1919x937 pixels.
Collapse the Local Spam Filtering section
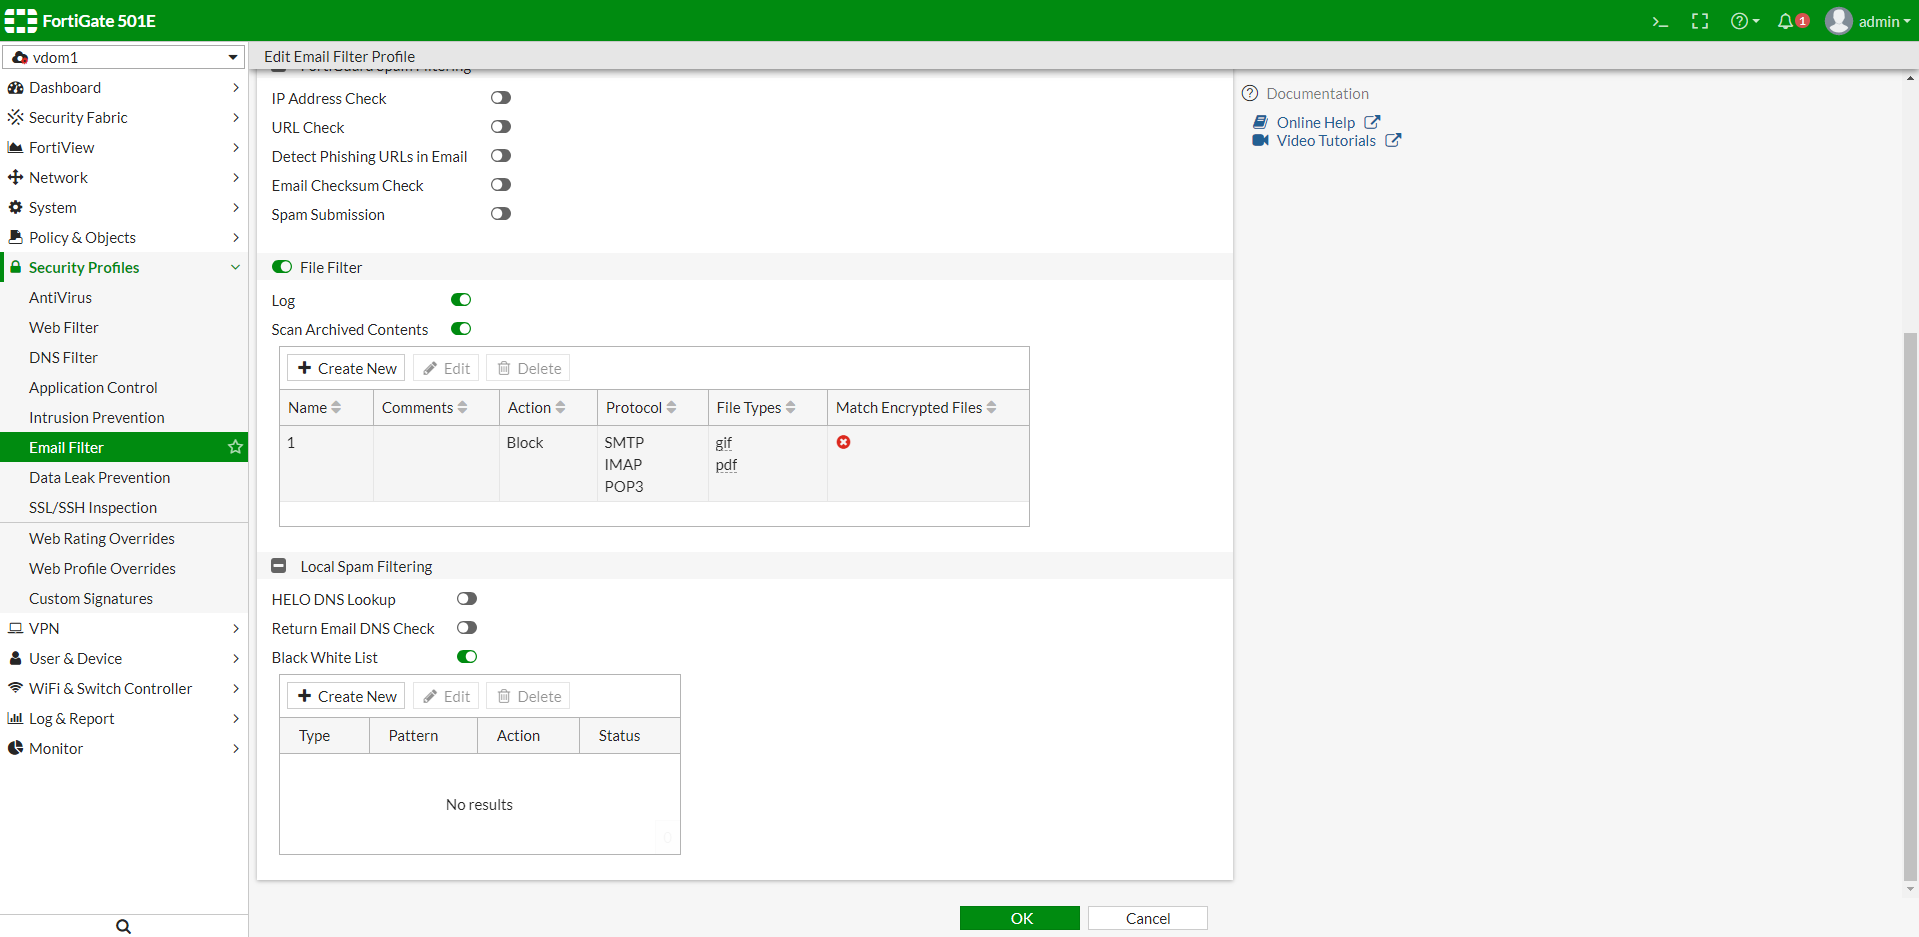(279, 565)
